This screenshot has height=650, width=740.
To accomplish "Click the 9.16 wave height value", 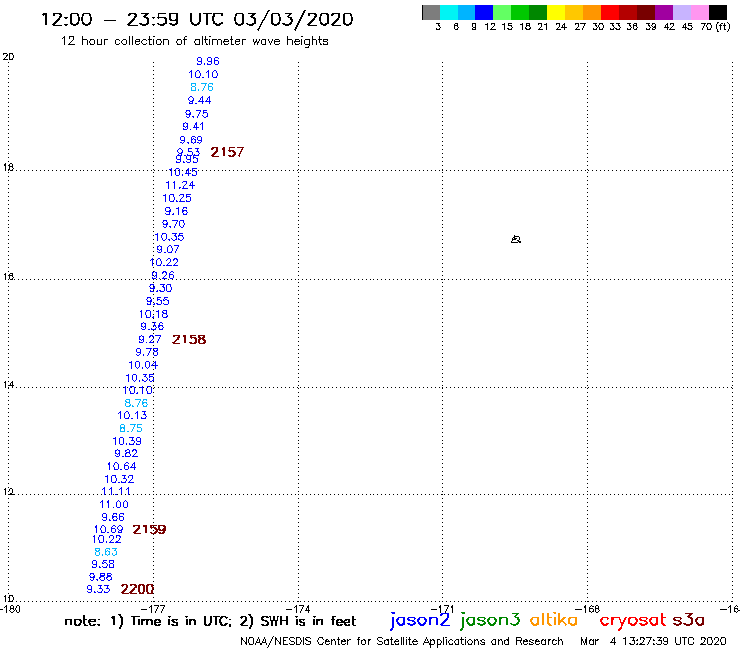I will coord(176,211).
